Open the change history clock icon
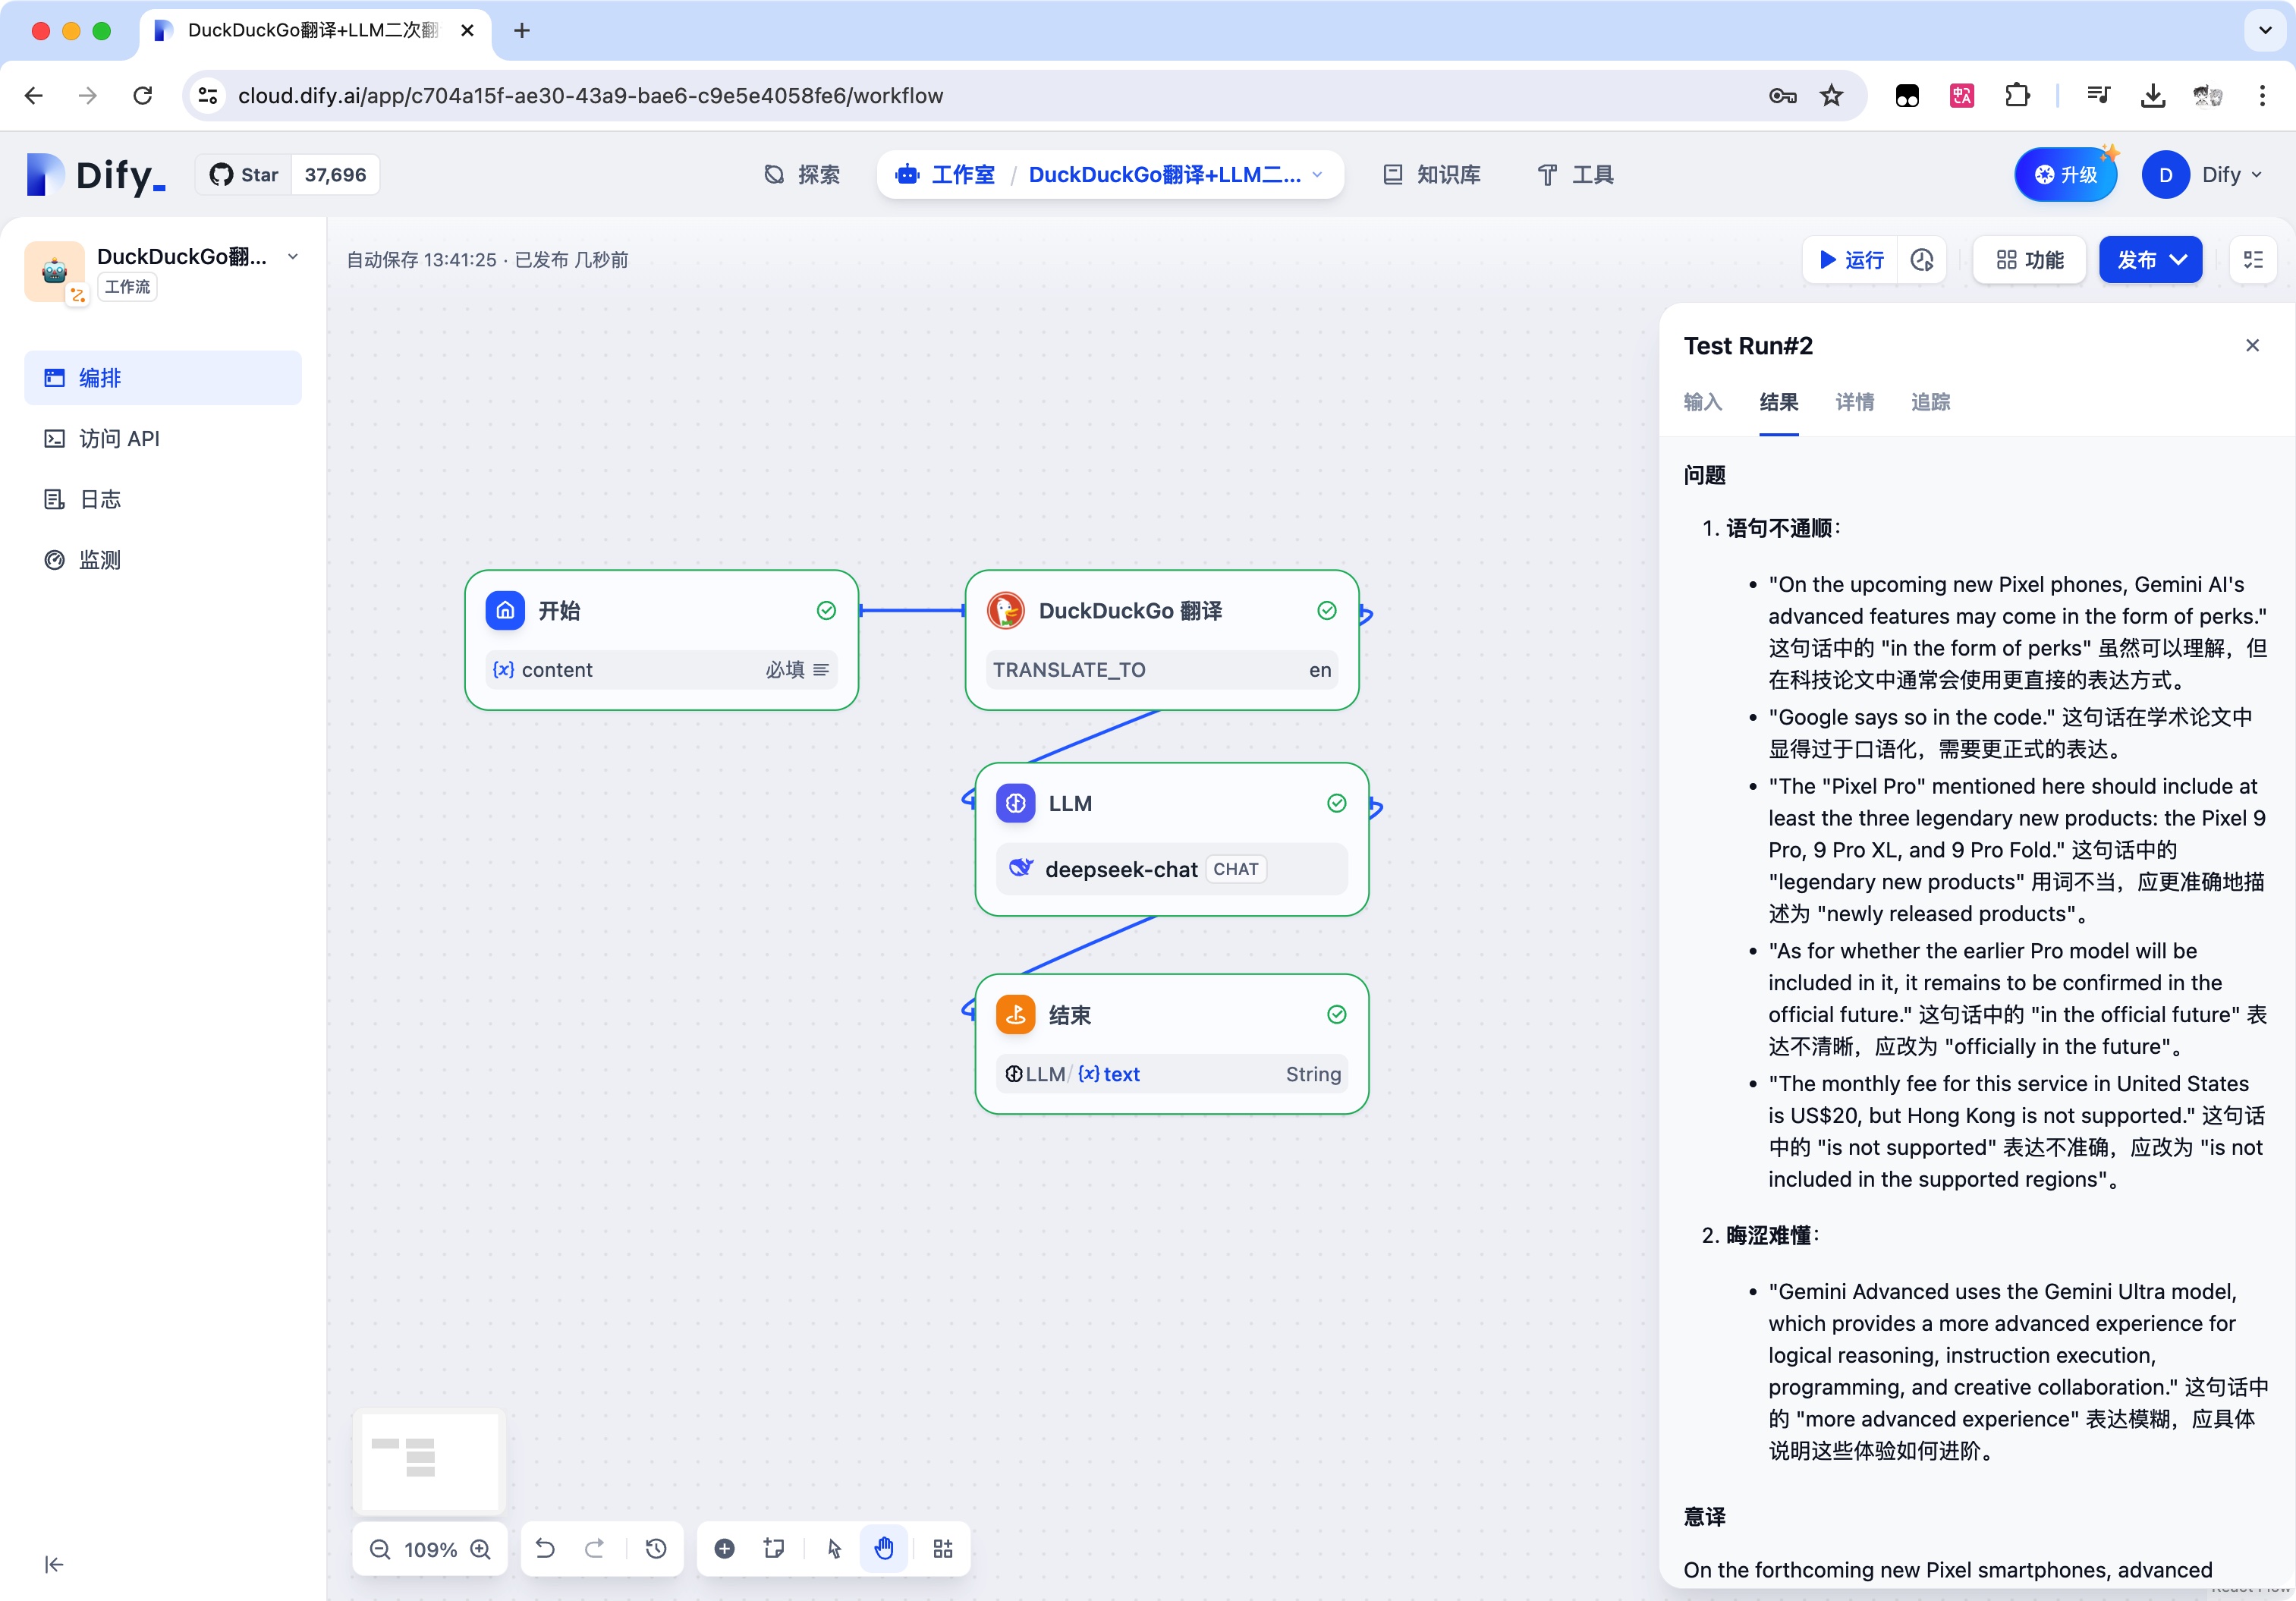The height and width of the screenshot is (1601, 2296). click(x=656, y=1549)
